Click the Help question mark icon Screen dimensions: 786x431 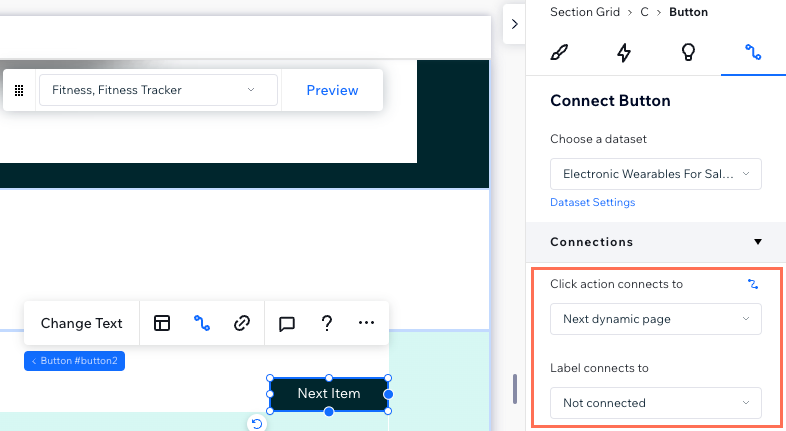click(326, 323)
